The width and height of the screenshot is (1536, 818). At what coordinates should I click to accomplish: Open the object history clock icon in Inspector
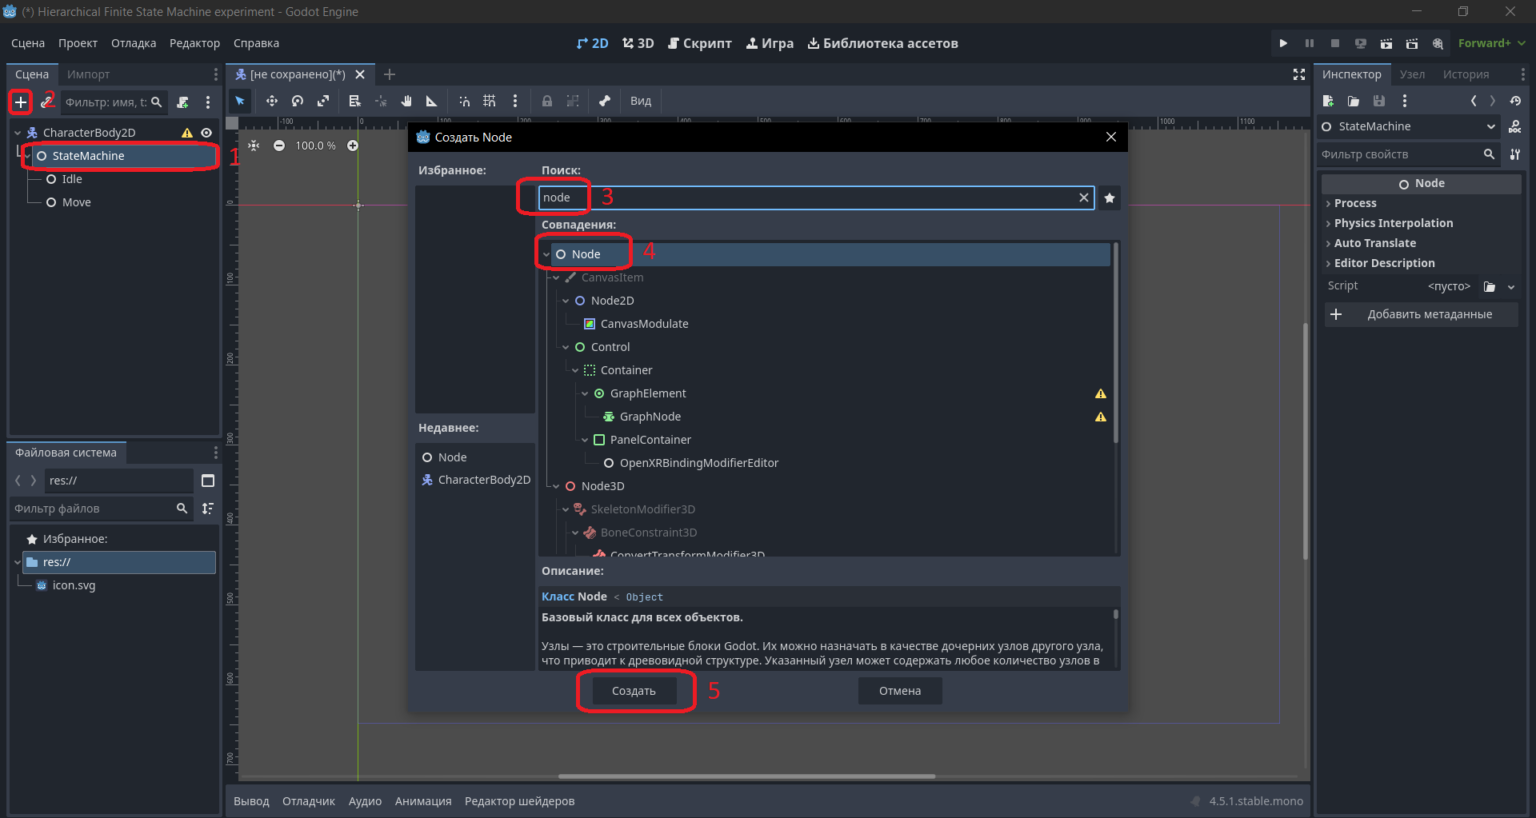point(1516,101)
